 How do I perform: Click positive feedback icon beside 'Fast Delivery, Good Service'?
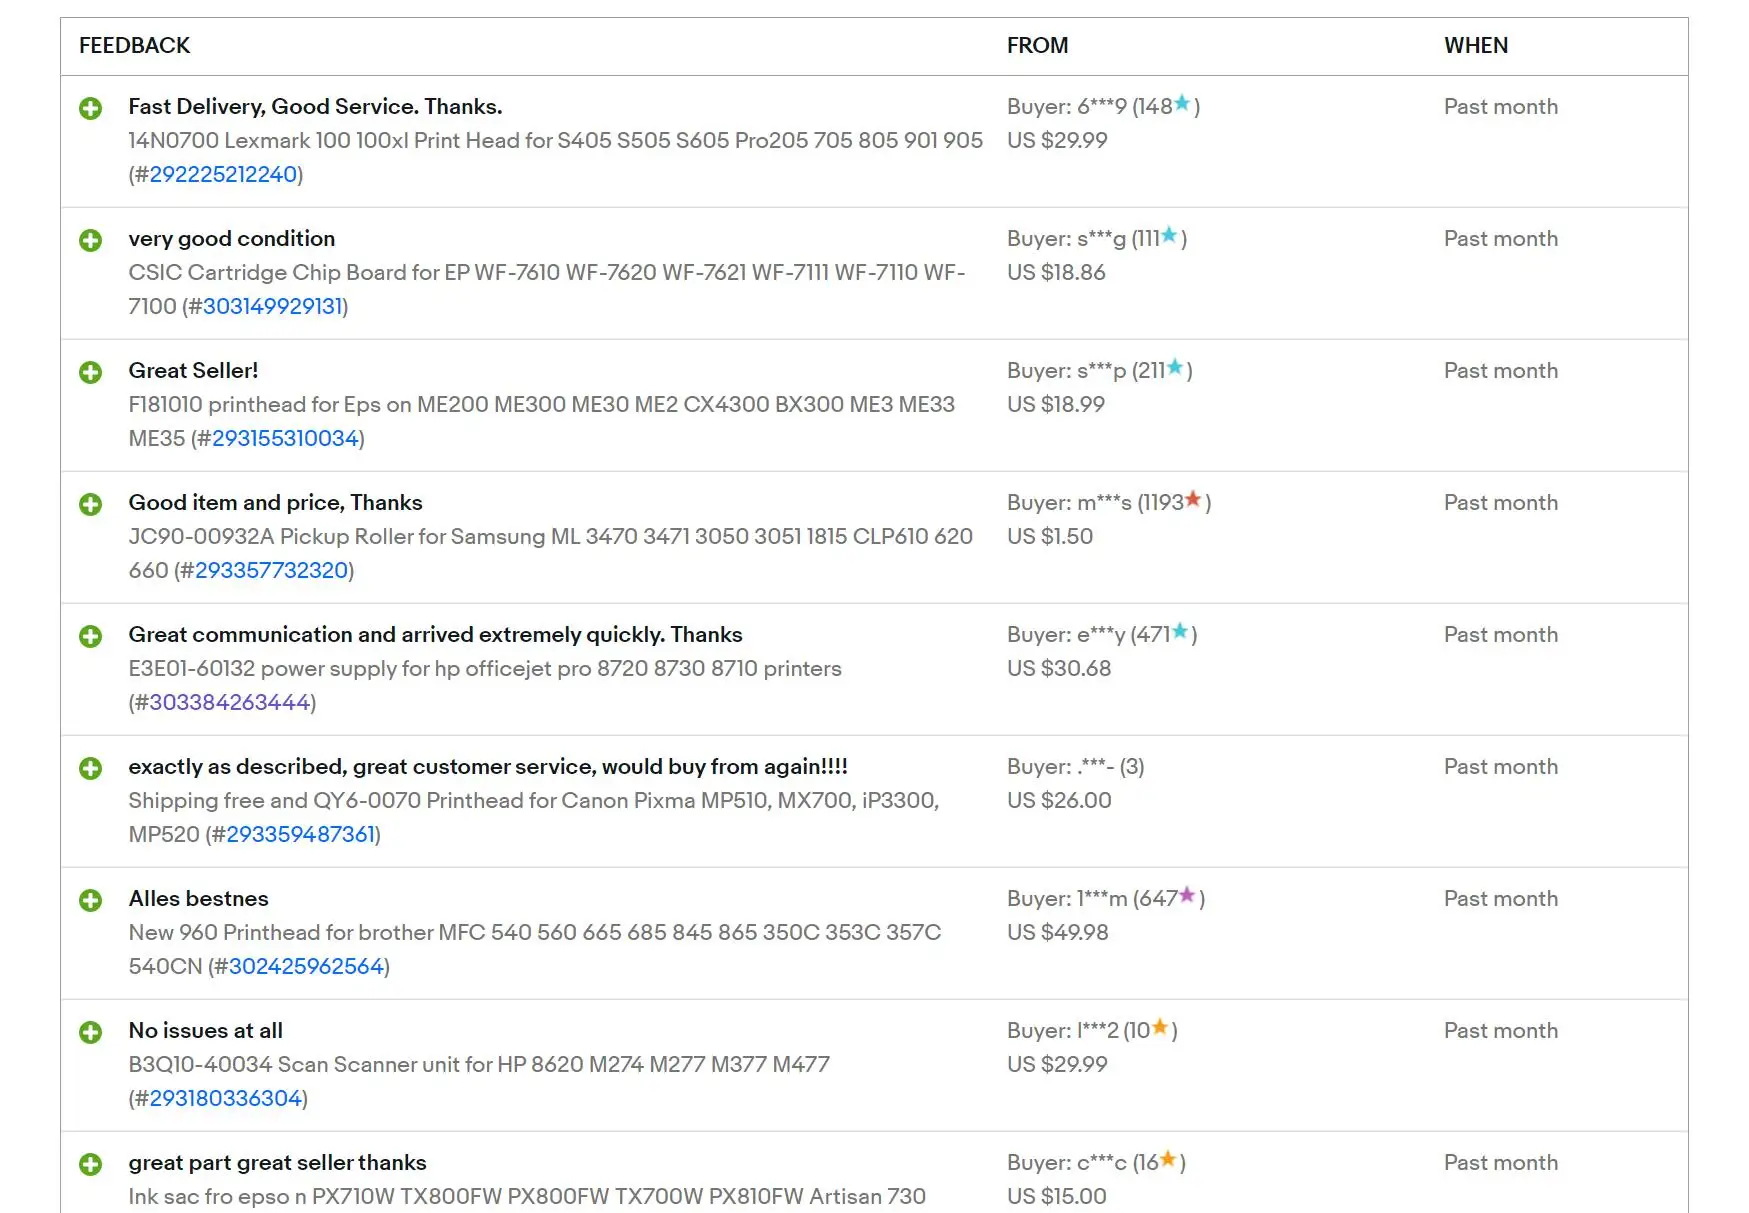90,108
